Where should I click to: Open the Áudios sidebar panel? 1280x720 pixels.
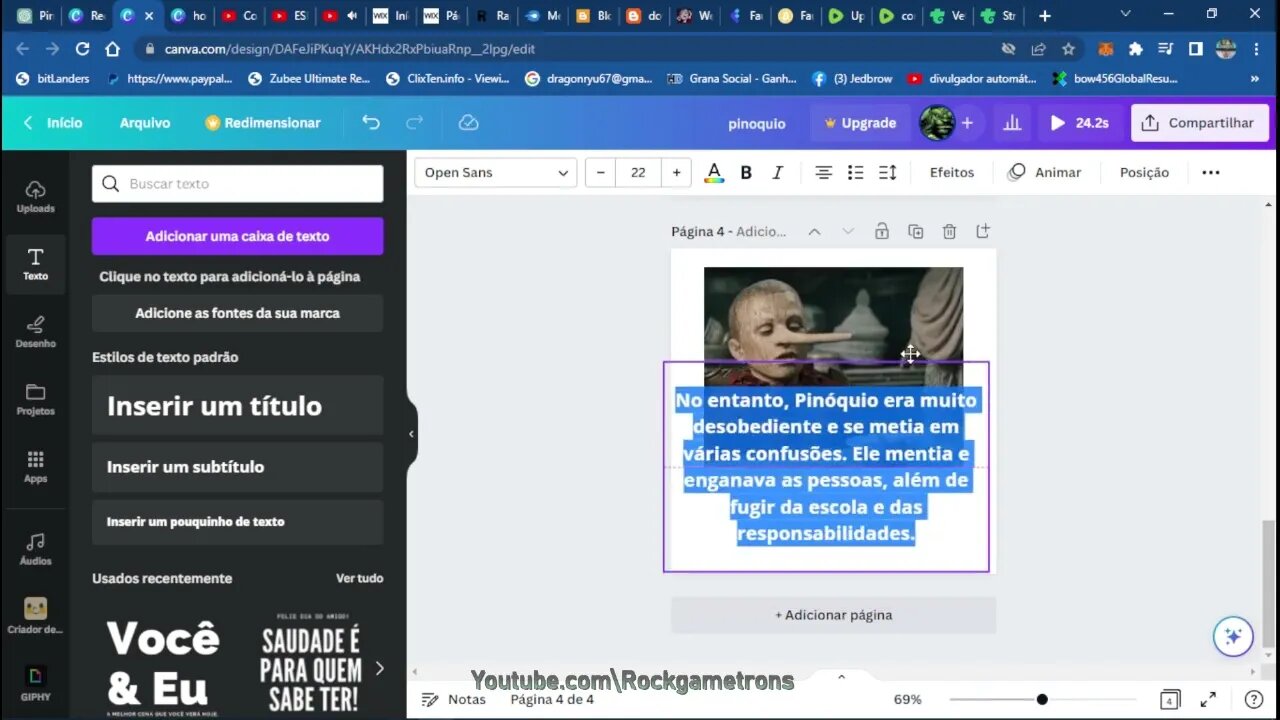coord(35,549)
